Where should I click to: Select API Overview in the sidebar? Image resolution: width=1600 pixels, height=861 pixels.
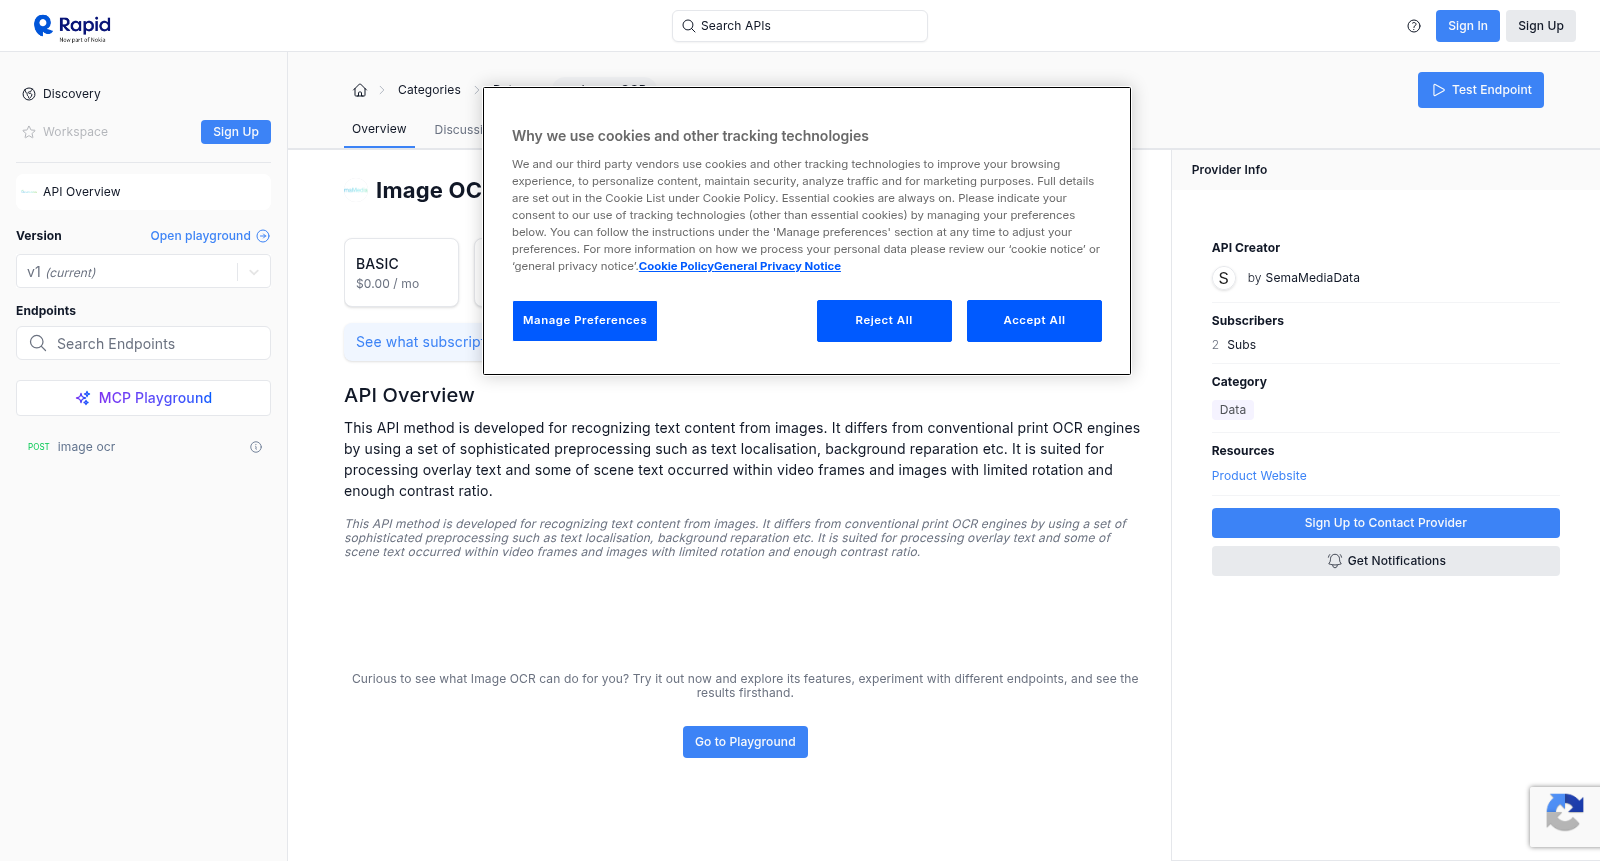143,192
